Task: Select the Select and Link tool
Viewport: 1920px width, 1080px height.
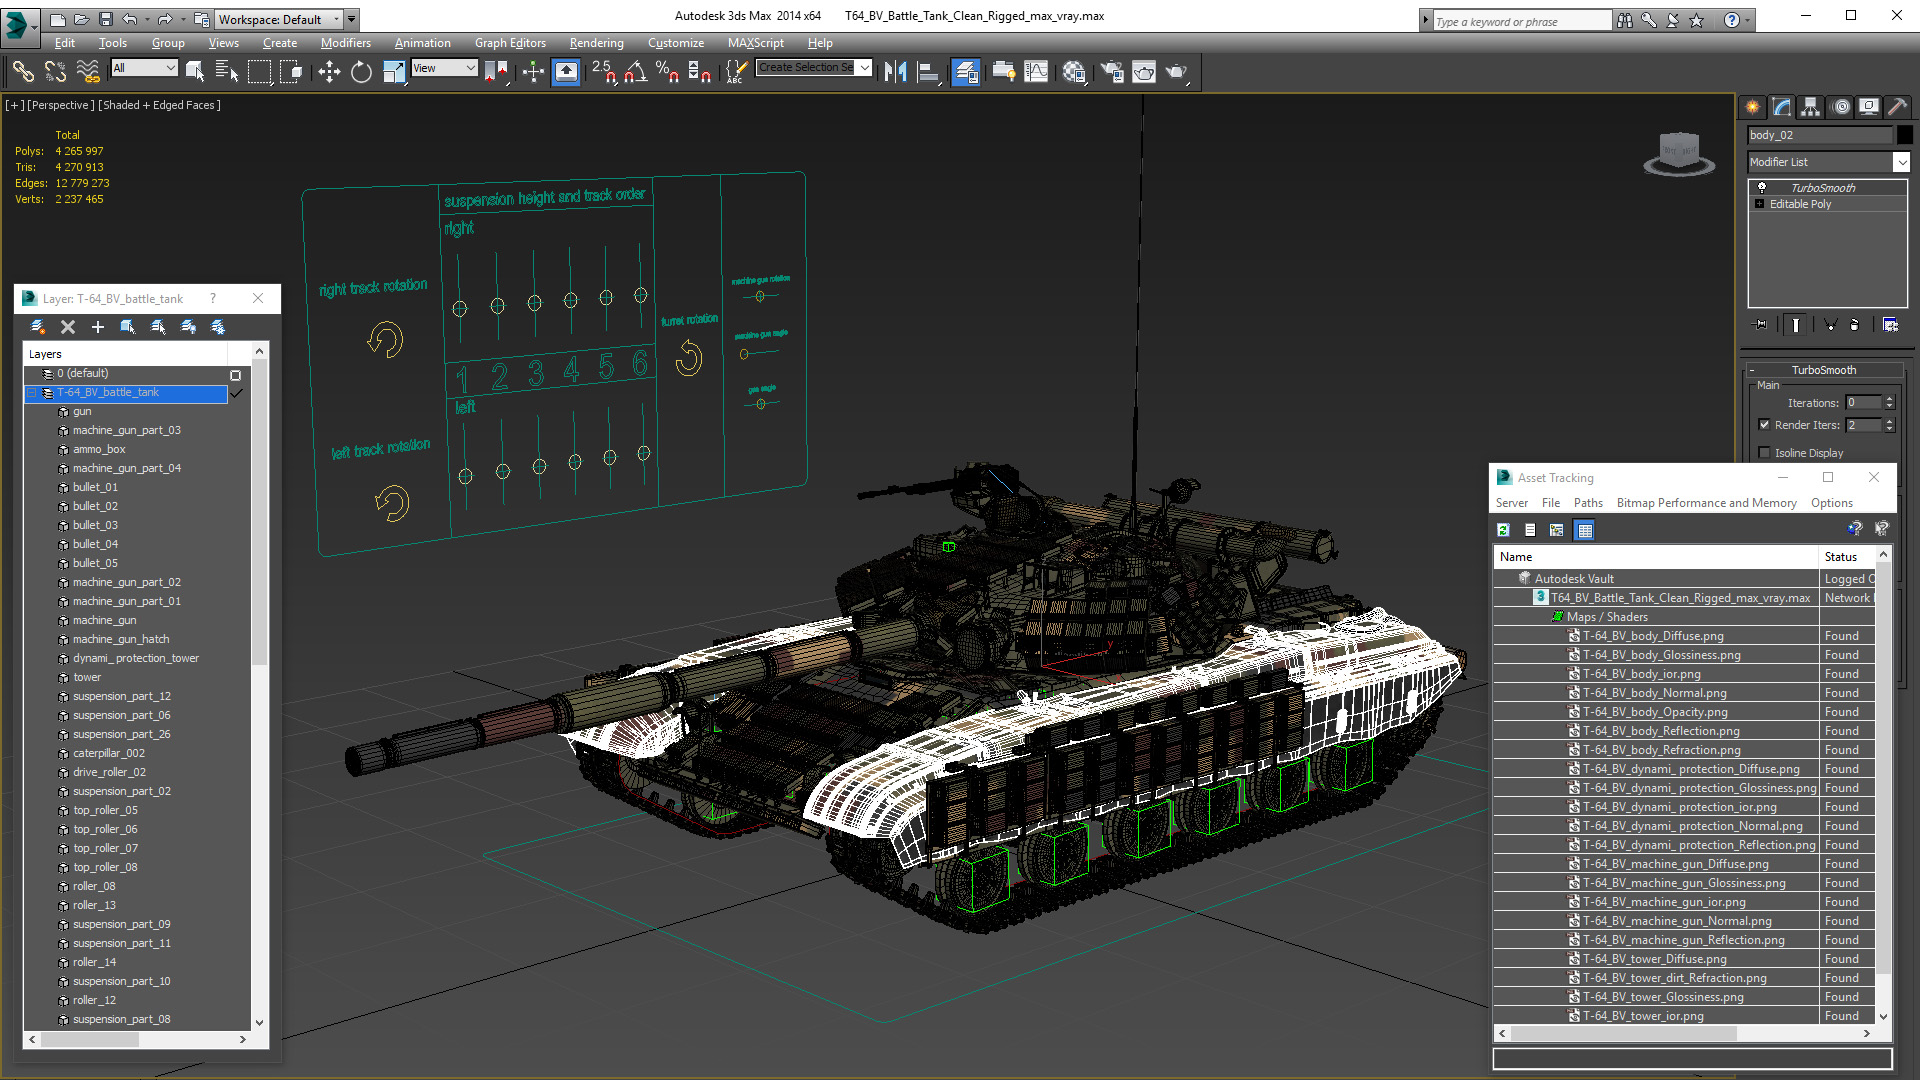Action: (23, 71)
